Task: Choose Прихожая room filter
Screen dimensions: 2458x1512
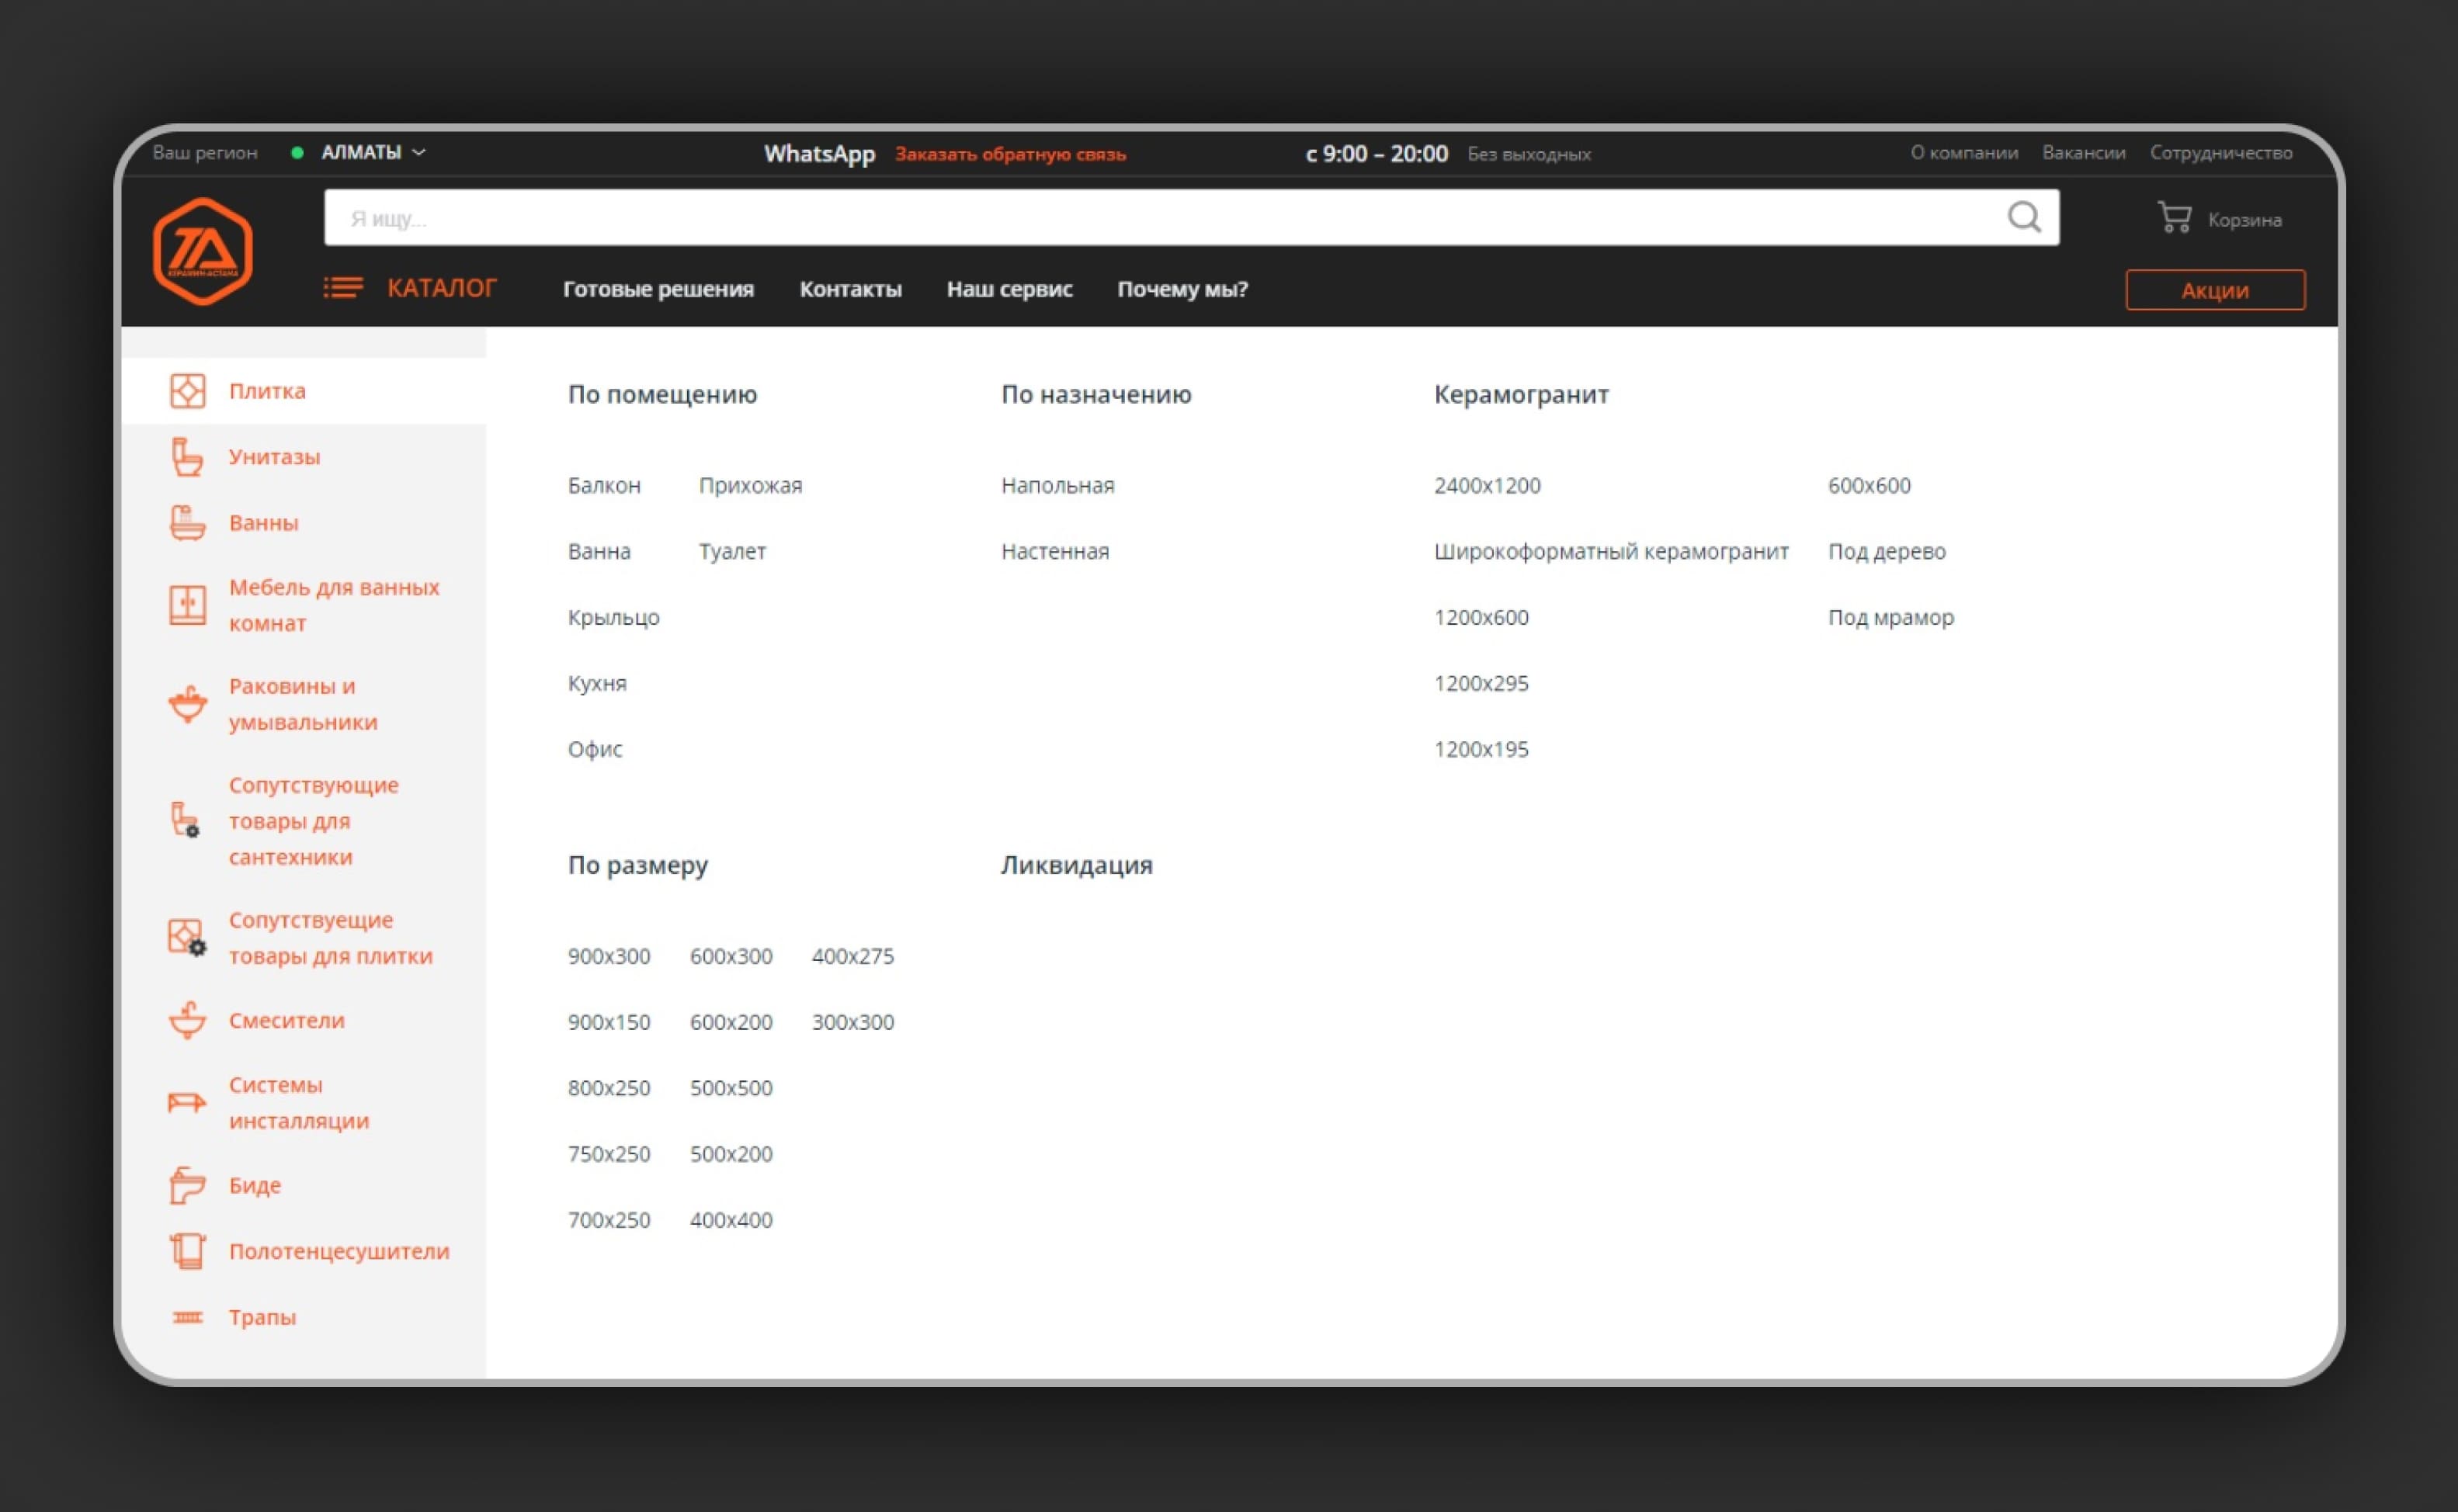Action: 750,485
